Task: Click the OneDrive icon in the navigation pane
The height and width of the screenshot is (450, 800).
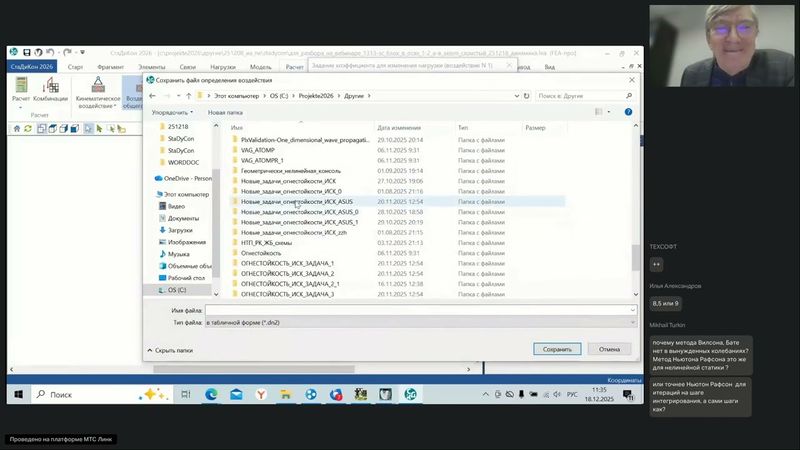Action: pos(159,178)
